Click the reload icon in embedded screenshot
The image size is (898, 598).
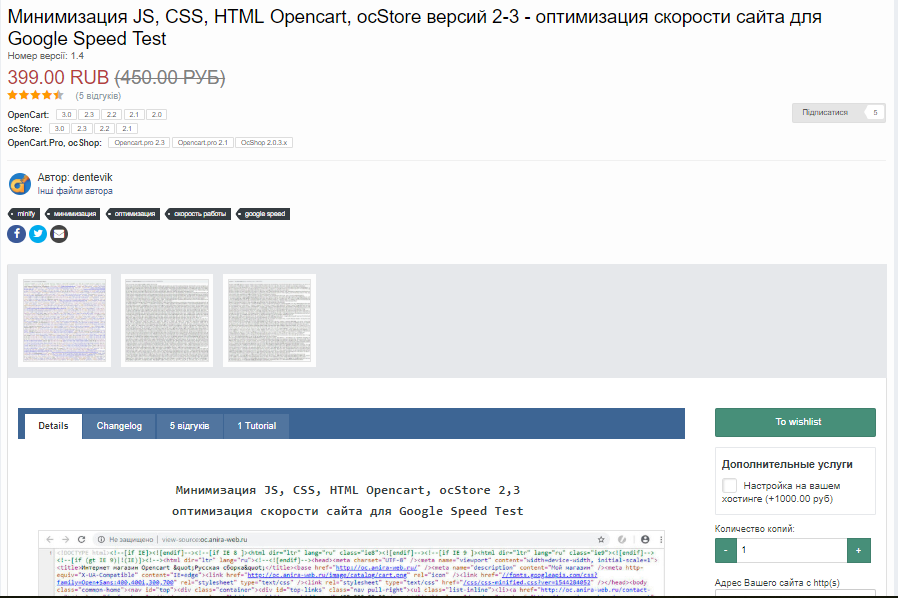81,540
